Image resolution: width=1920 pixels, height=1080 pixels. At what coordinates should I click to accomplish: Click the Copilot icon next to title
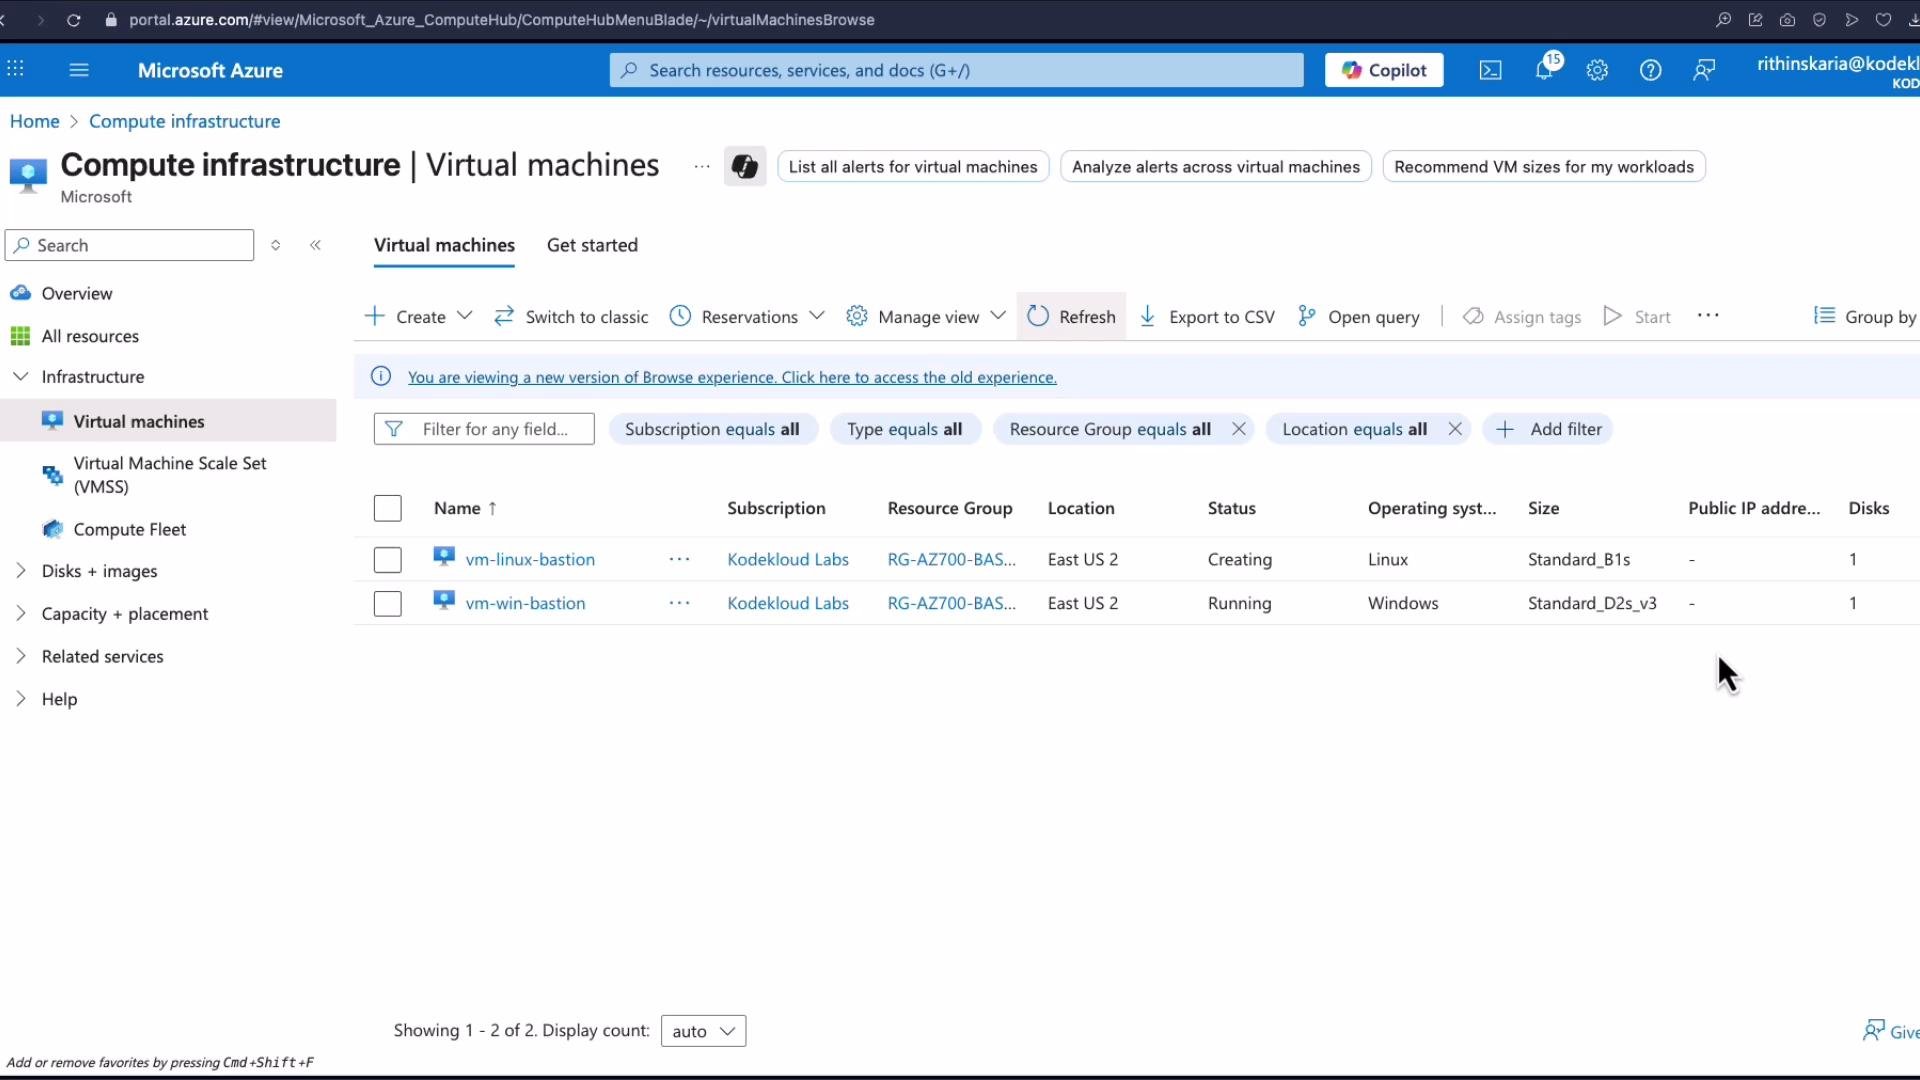744,166
